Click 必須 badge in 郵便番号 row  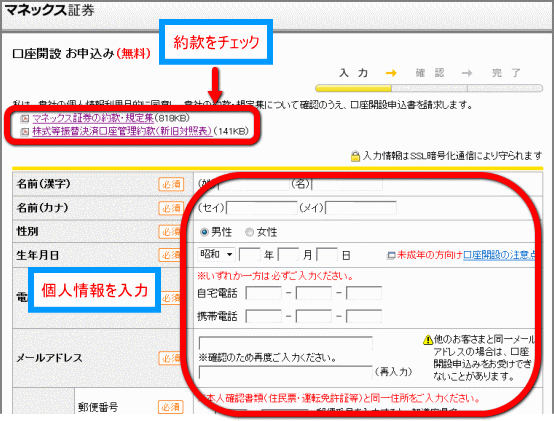click(171, 407)
